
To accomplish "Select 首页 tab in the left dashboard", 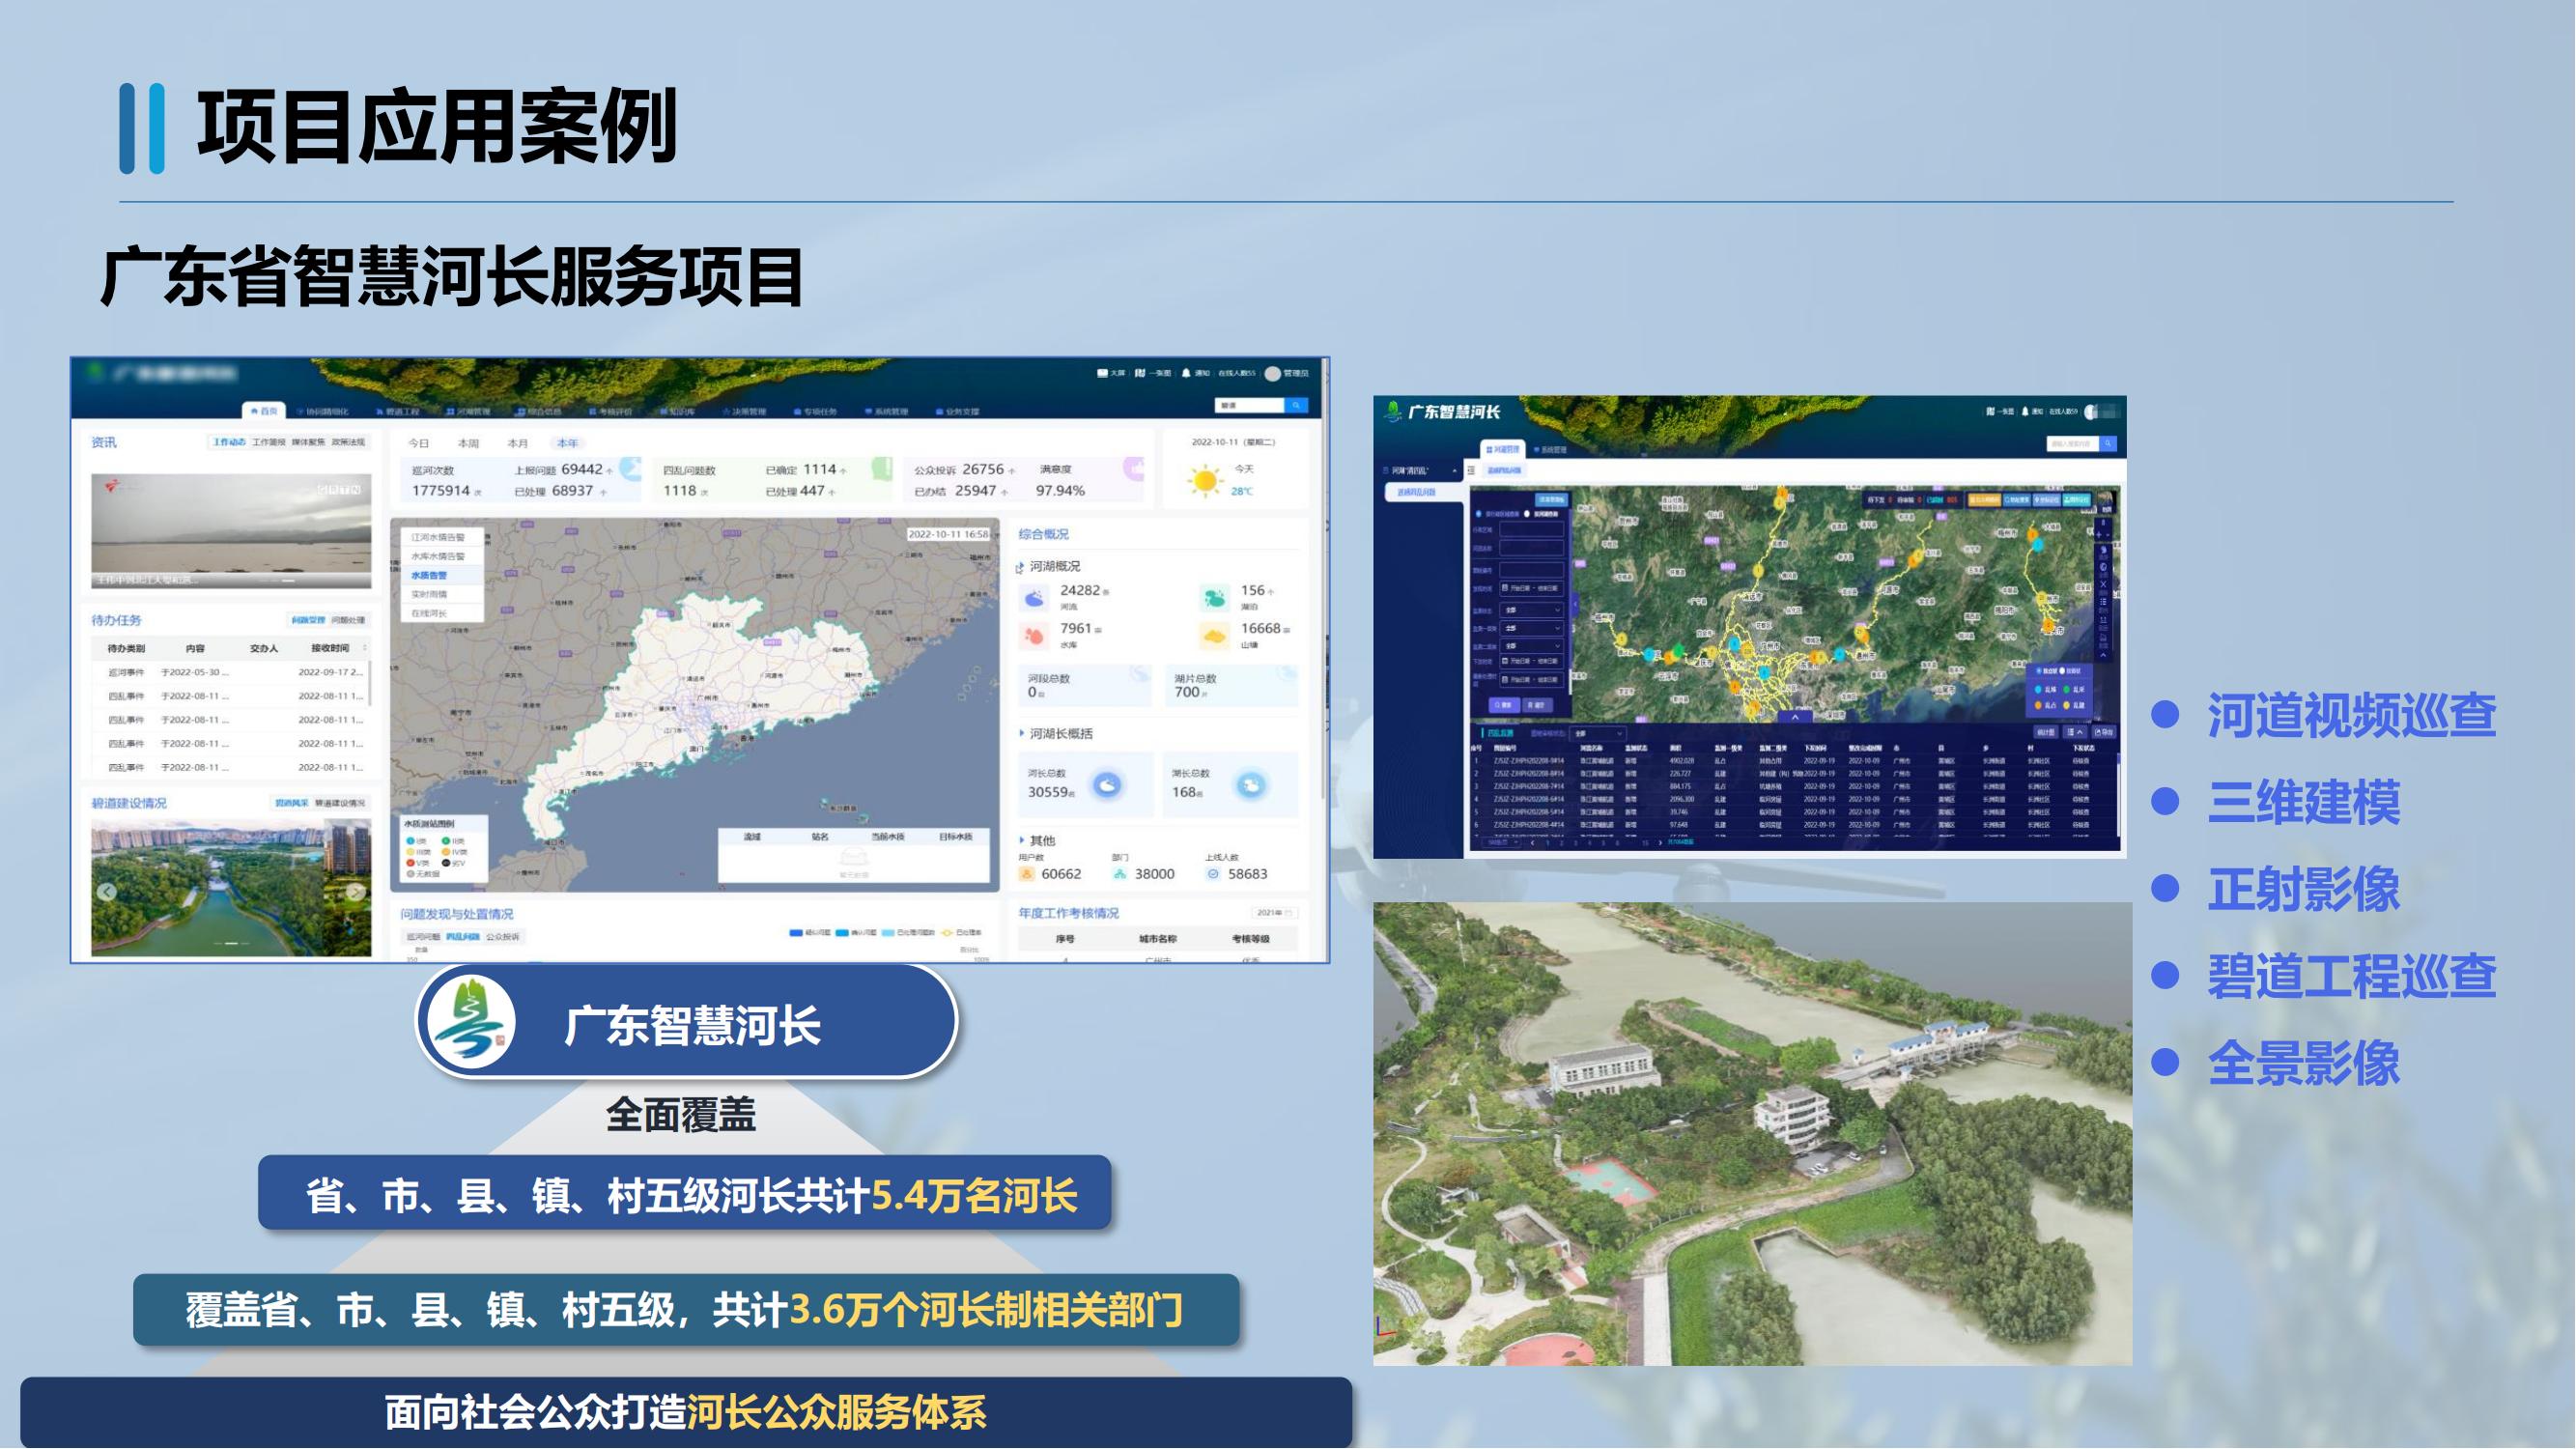I will 265,411.
